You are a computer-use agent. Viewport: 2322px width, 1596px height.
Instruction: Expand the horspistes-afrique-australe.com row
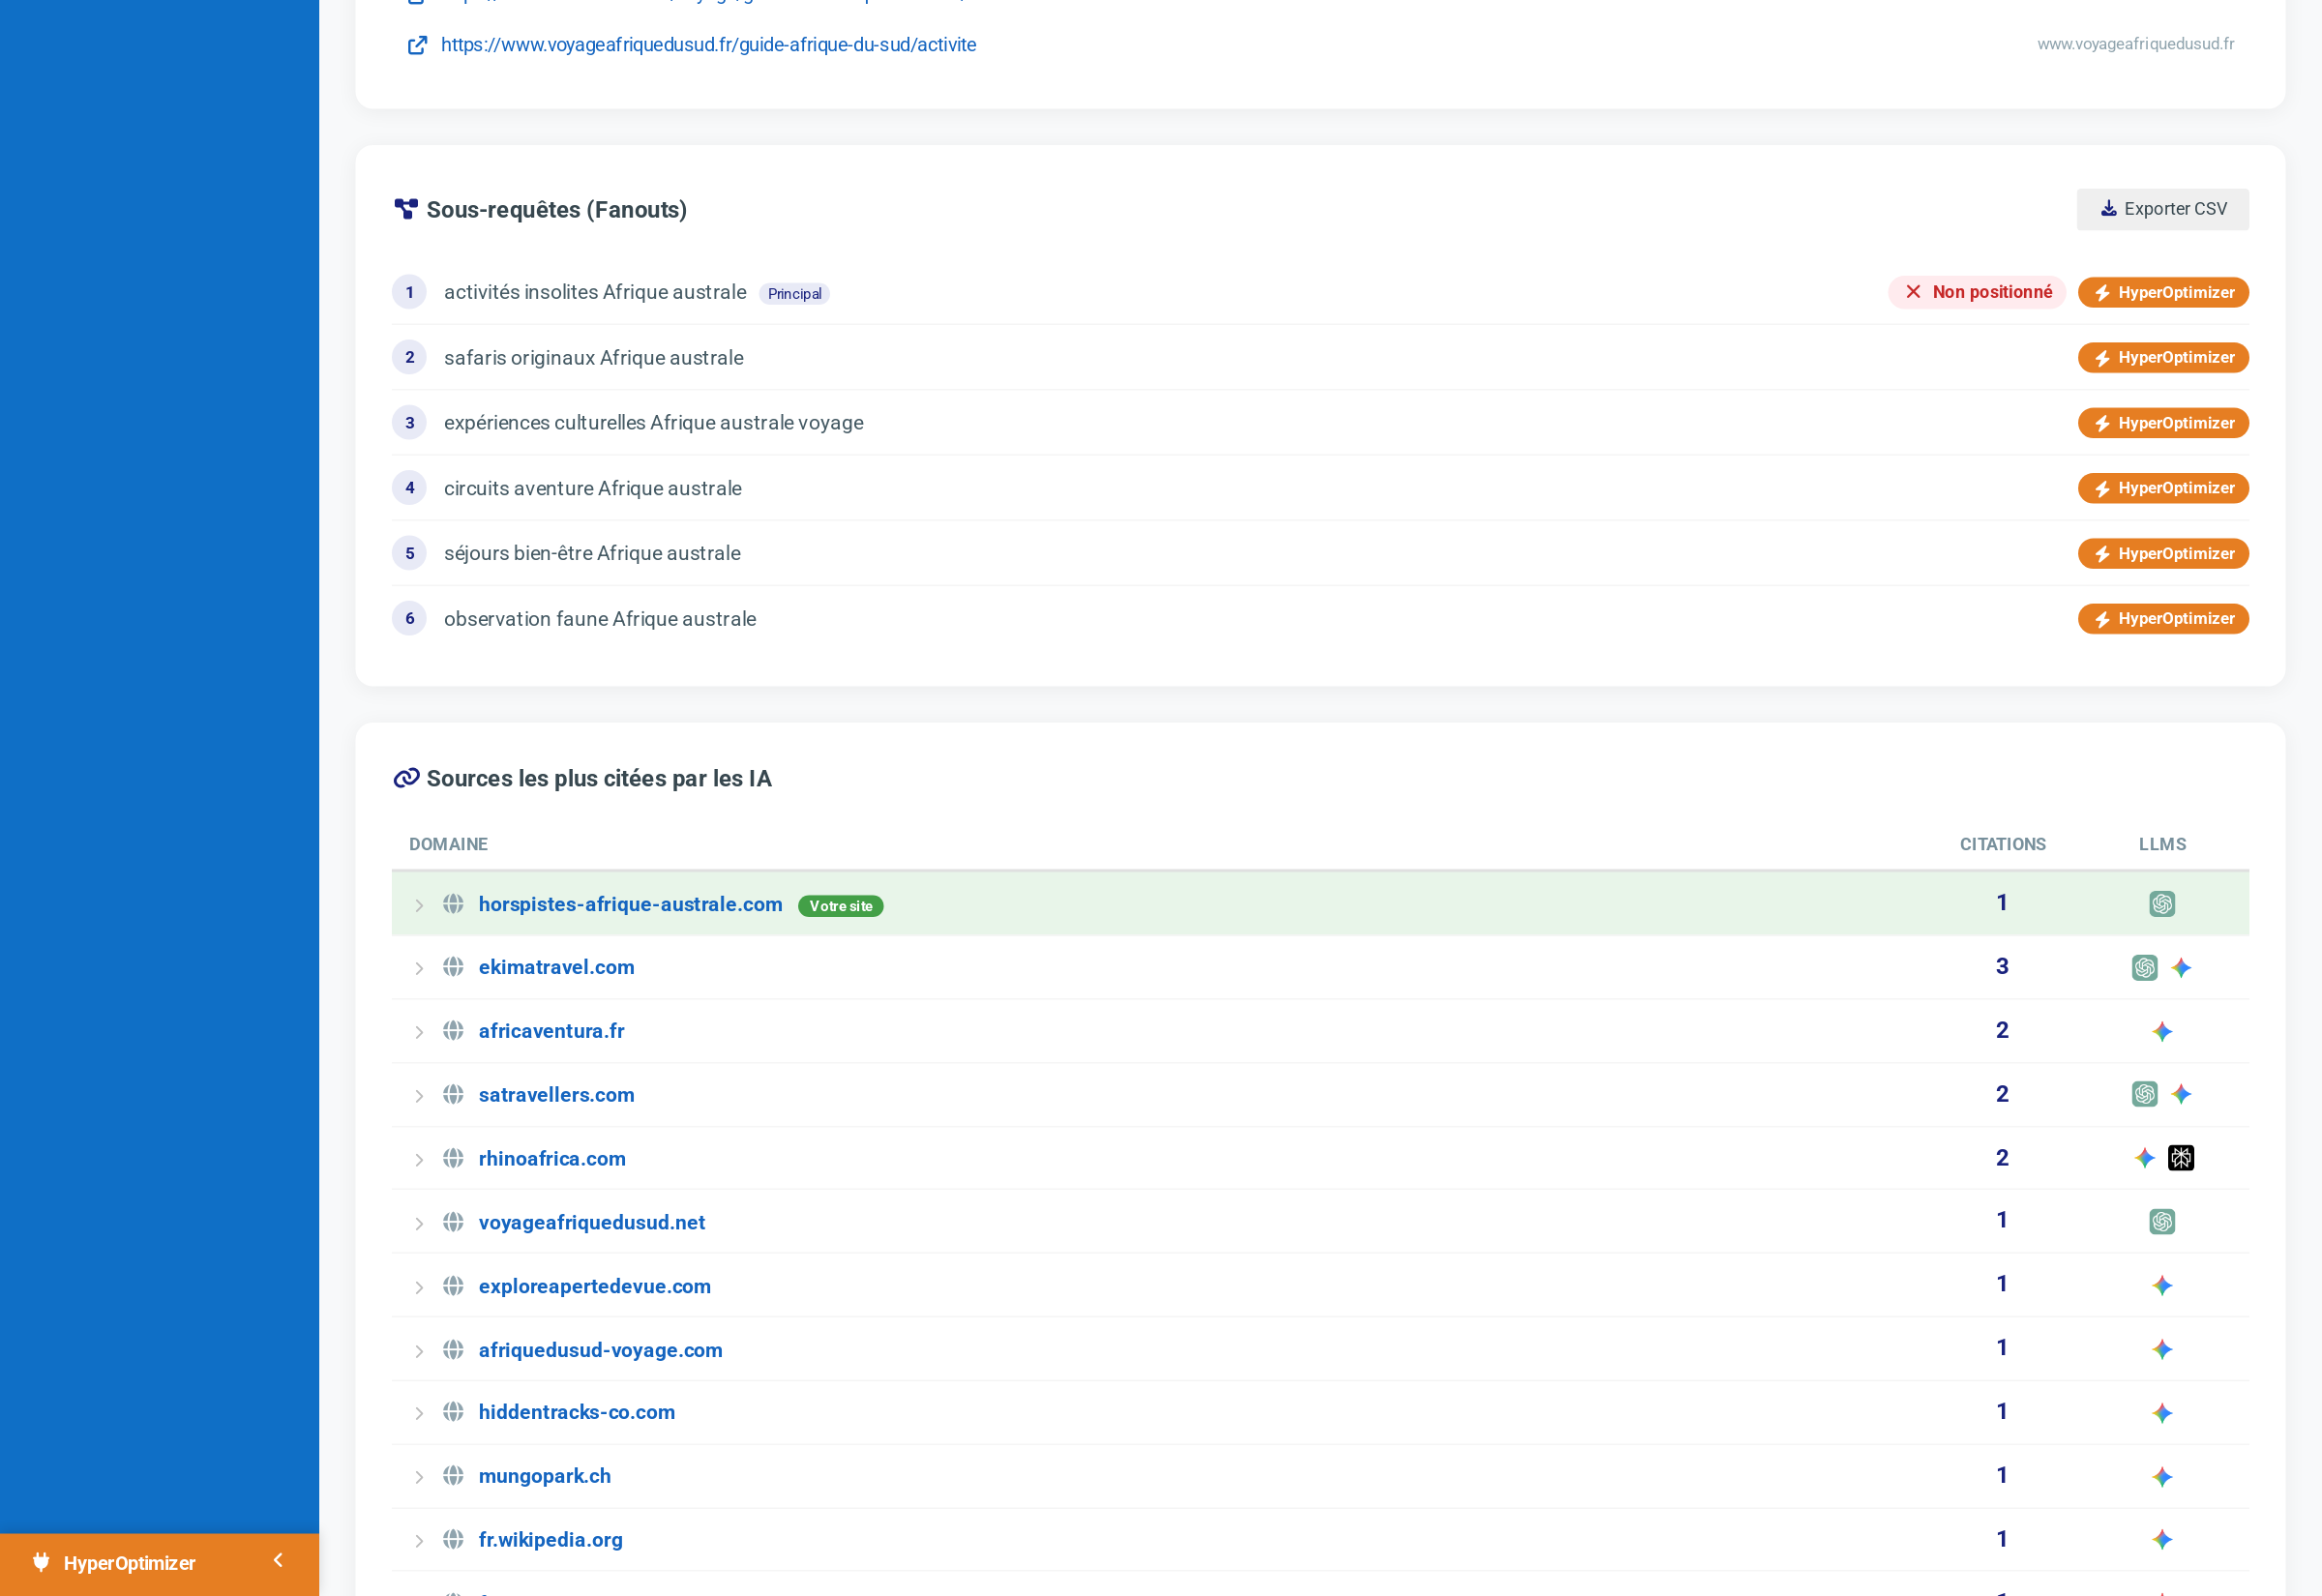[x=419, y=905]
